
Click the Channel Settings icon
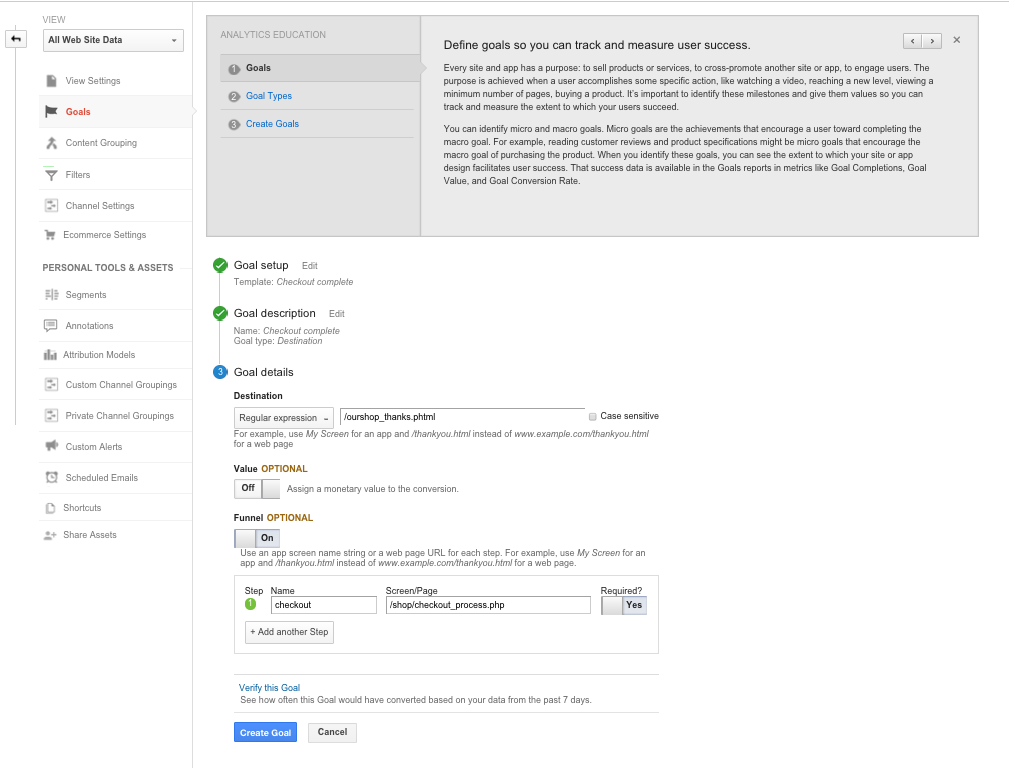pyautogui.click(x=51, y=205)
